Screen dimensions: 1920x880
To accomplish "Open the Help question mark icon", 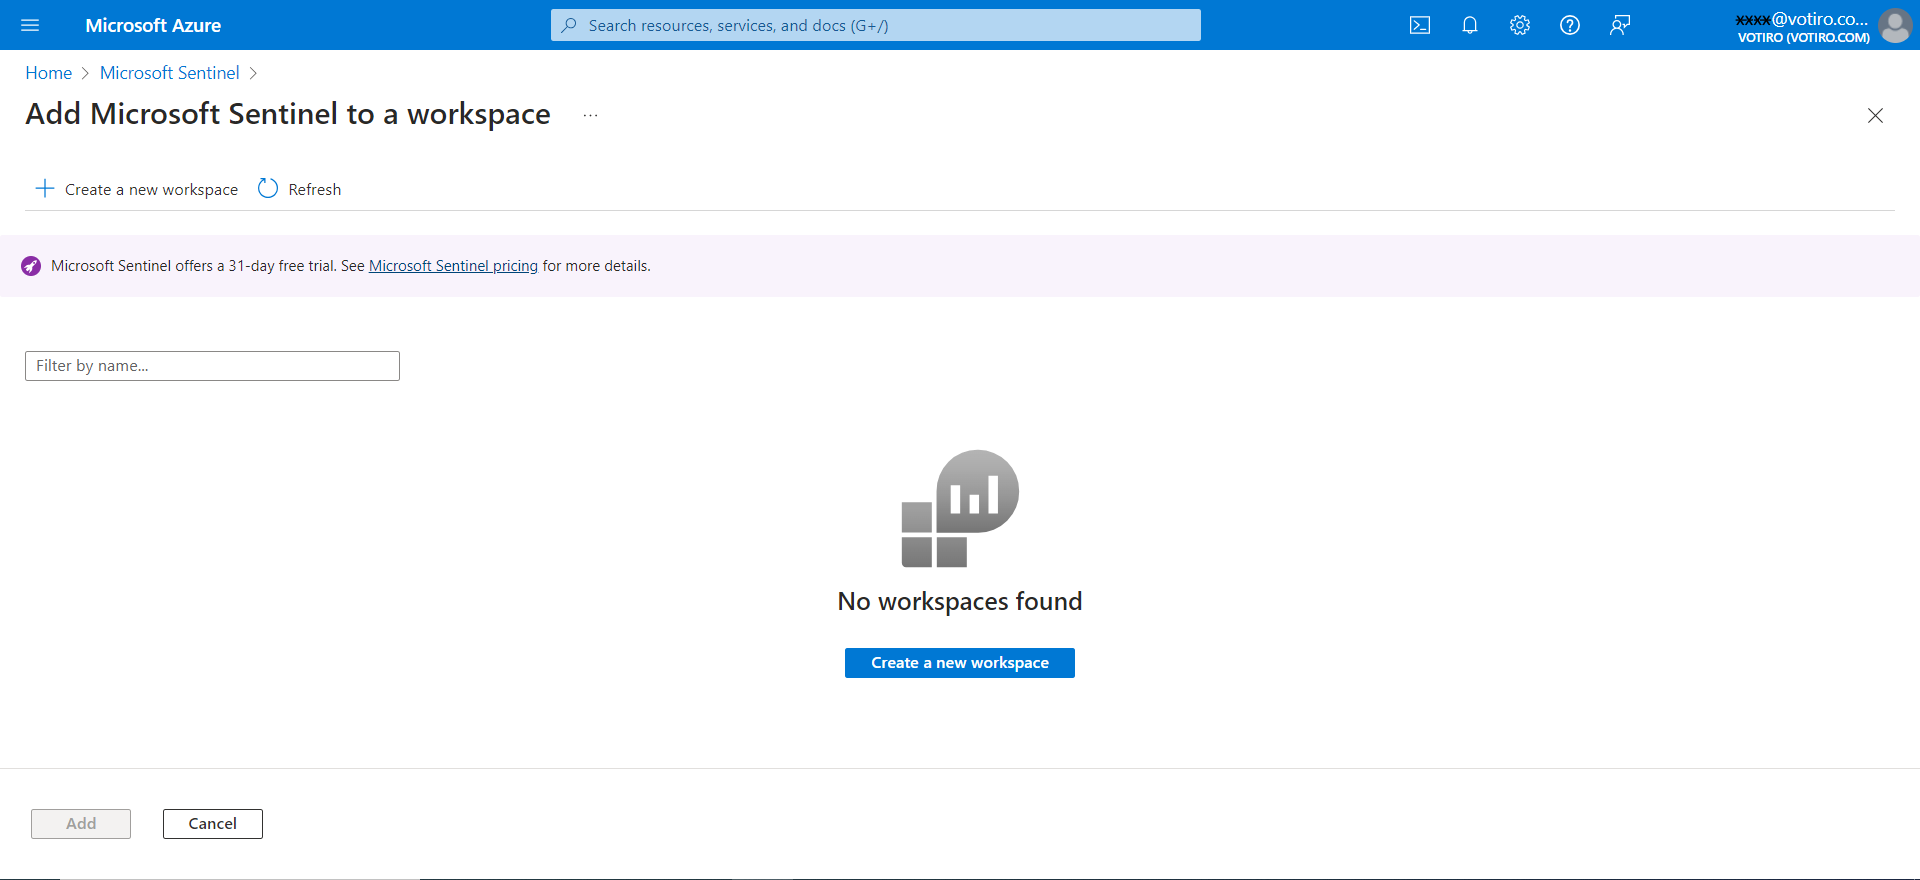I will 1570,25.
